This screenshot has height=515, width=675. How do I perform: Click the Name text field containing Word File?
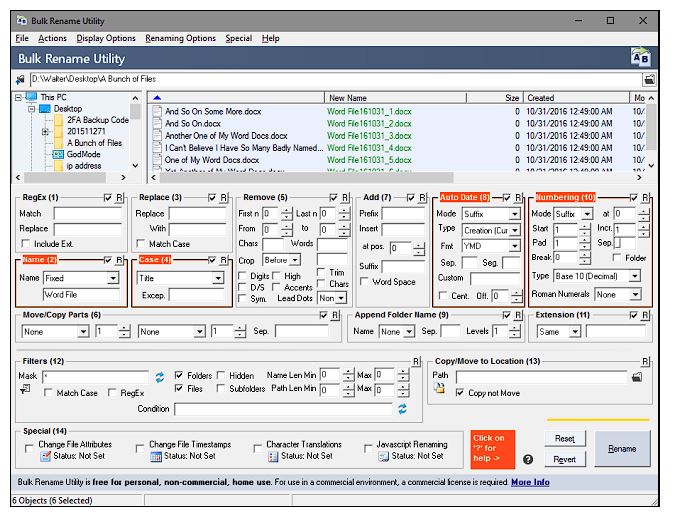81,295
